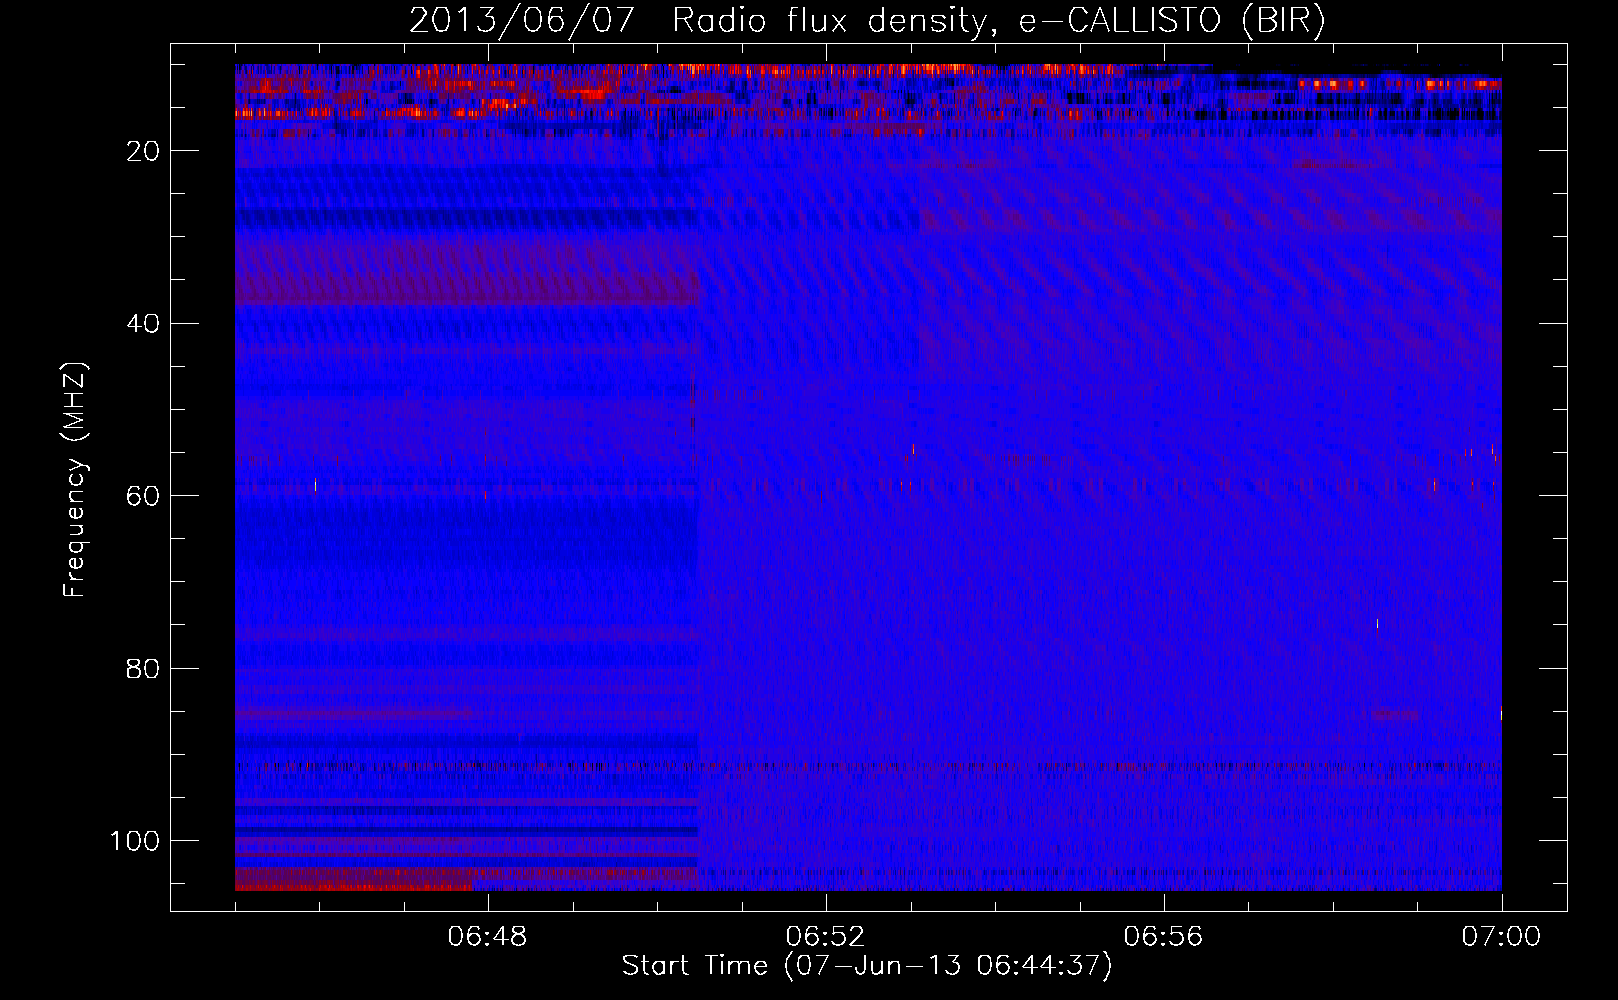The image size is (1618, 1000).
Task: Click the frequency tick label '40'
Action: click(x=143, y=324)
